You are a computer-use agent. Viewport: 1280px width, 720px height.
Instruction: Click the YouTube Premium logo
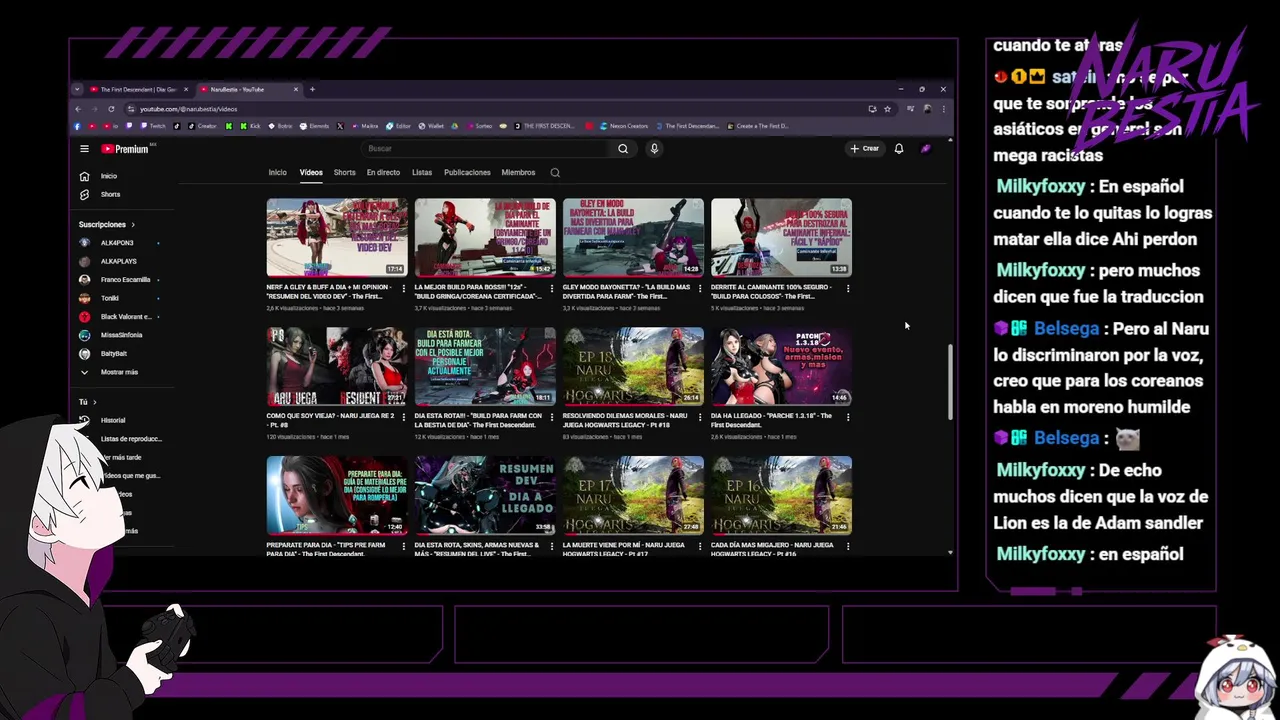[x=125, y=149]
